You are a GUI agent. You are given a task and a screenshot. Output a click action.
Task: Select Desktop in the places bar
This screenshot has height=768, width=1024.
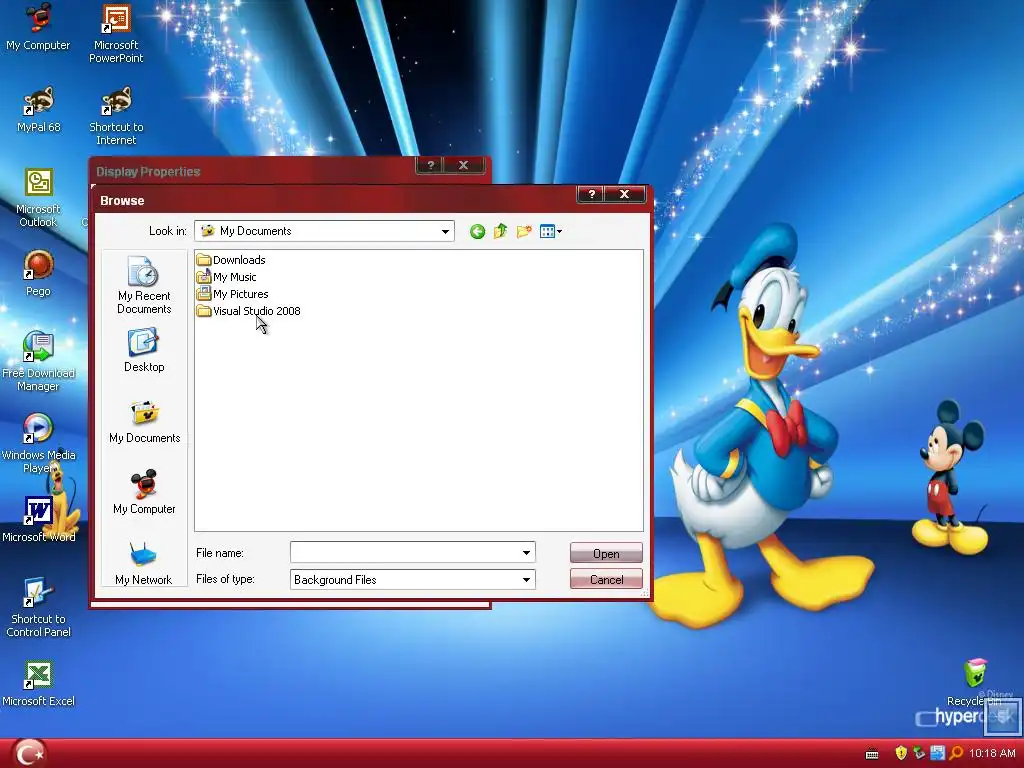[x=144, y=351]
